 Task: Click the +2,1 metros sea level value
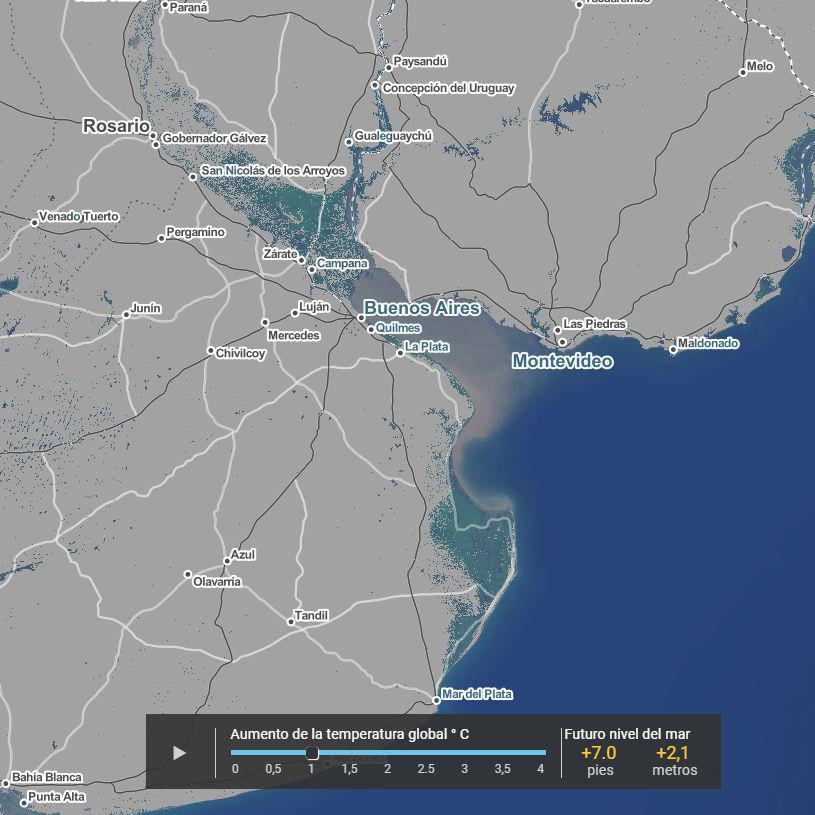click(675, 753)
